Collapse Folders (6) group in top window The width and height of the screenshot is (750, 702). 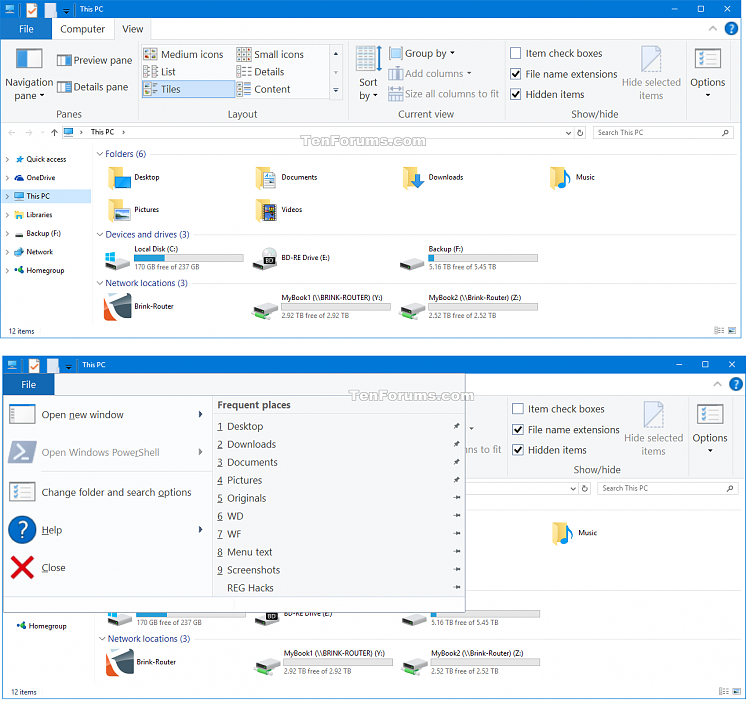(100, 154)
